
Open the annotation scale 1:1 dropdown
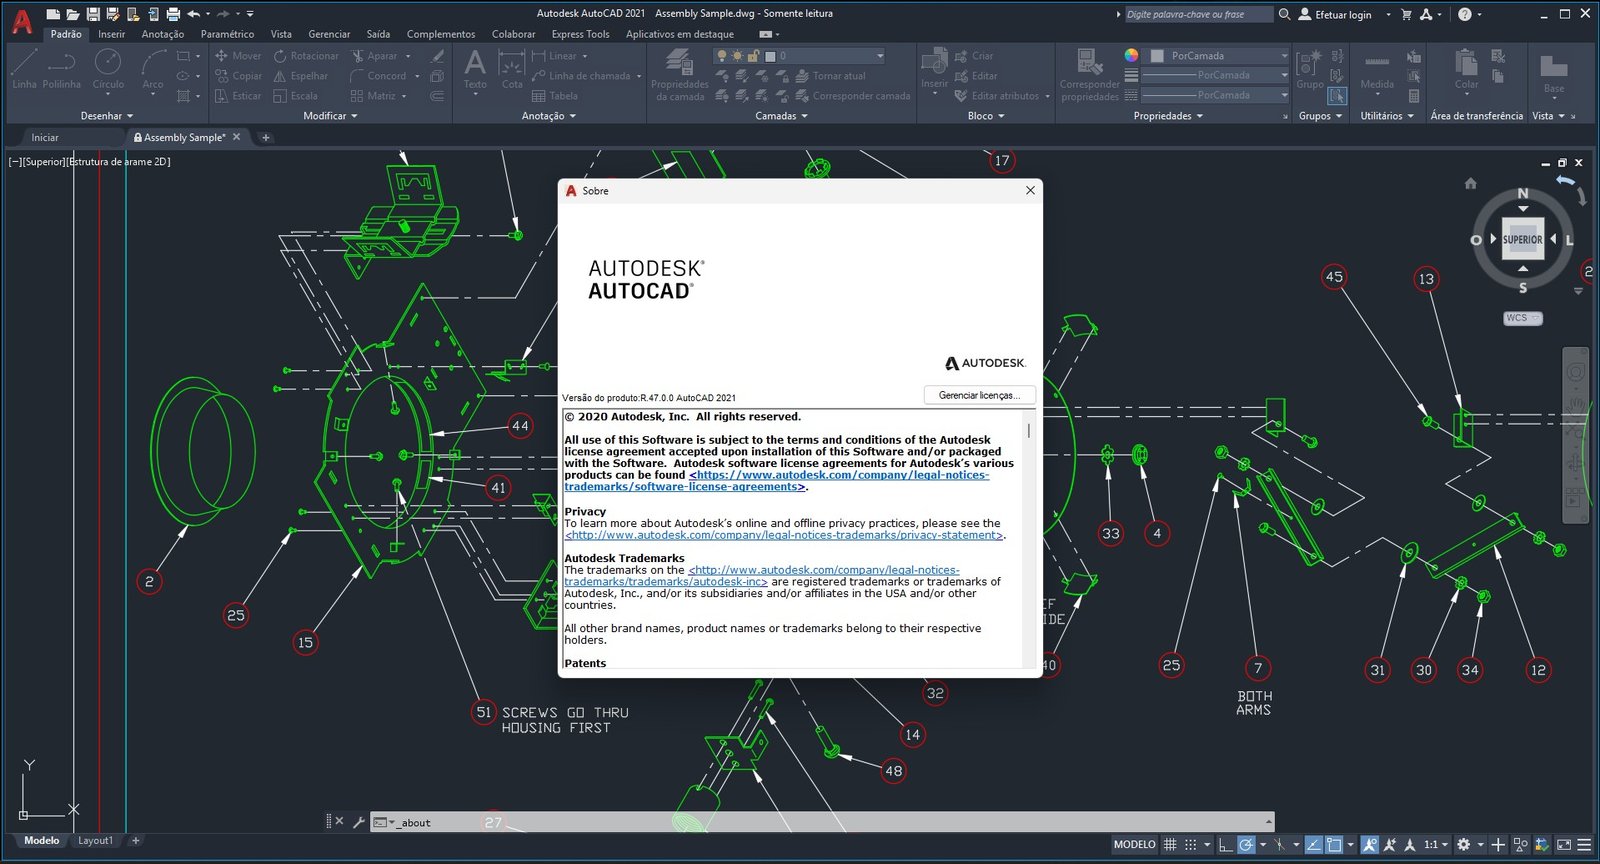point(1436,844)
